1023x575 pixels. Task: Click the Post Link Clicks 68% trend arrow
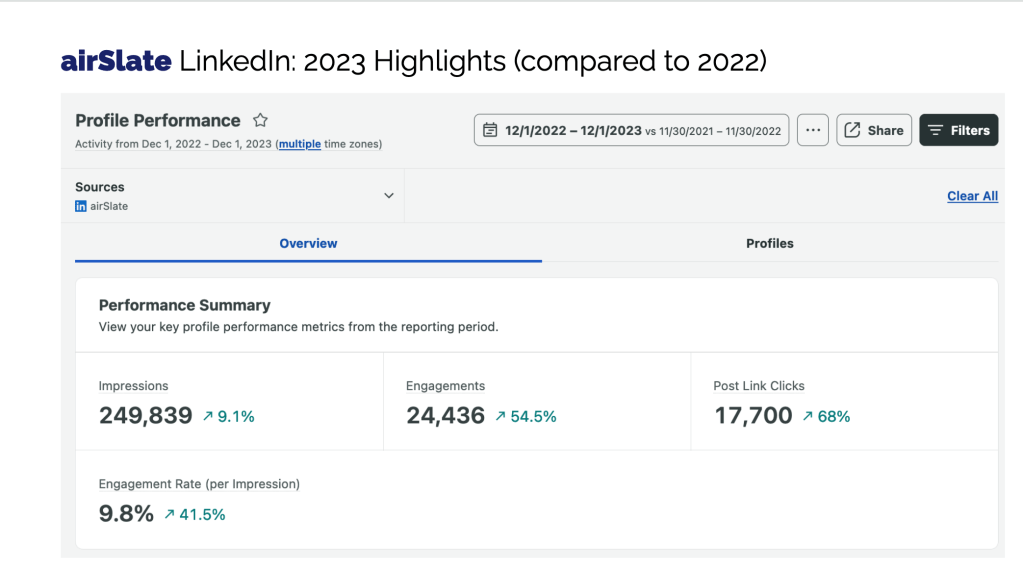click(x=807, y=417)
